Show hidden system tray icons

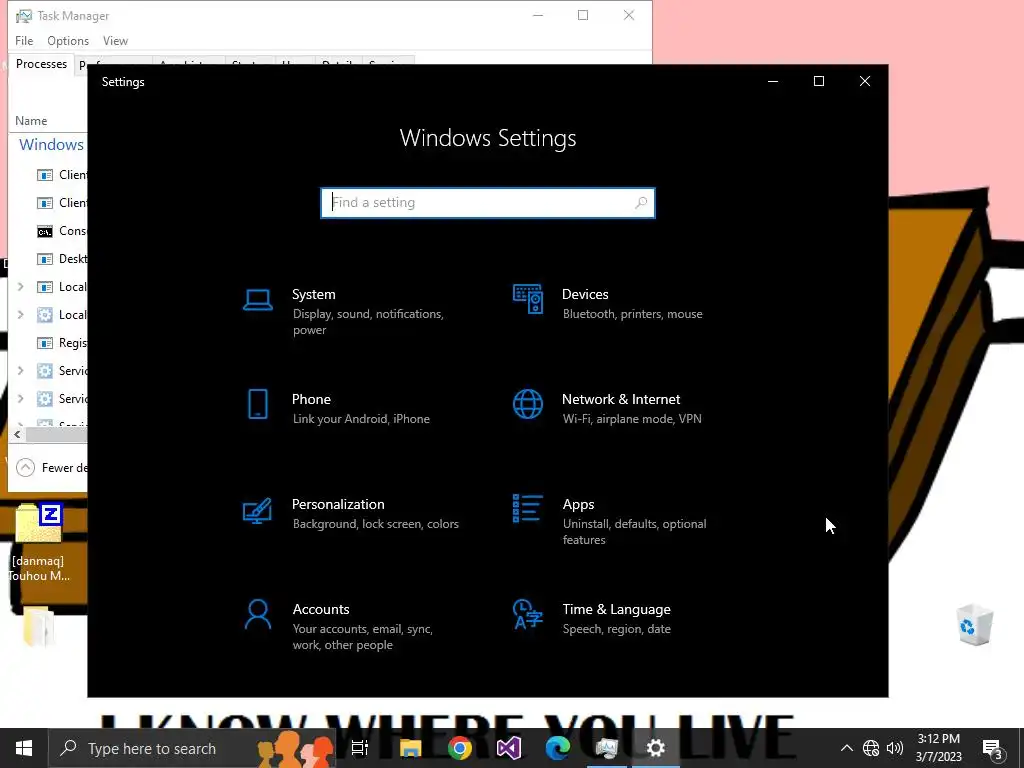pos(846,748)
